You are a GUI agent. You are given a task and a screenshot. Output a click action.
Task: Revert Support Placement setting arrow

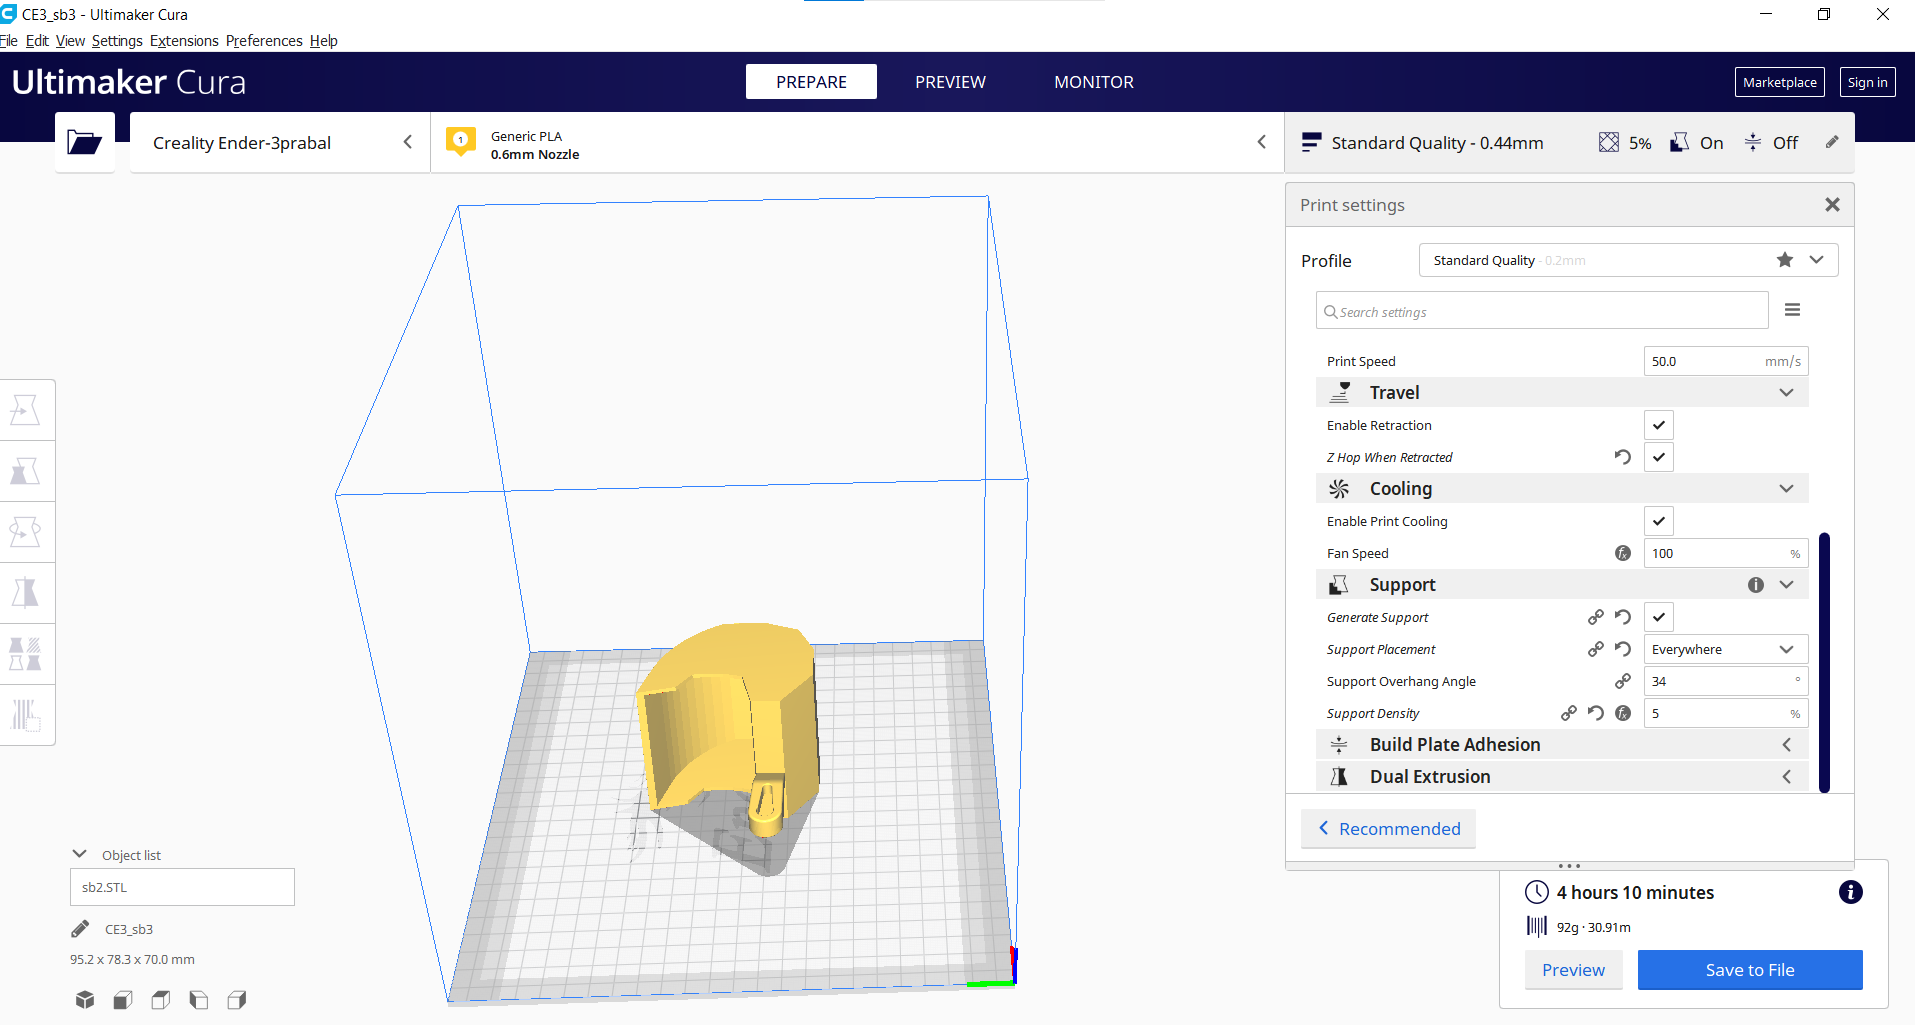[1622, 649]
